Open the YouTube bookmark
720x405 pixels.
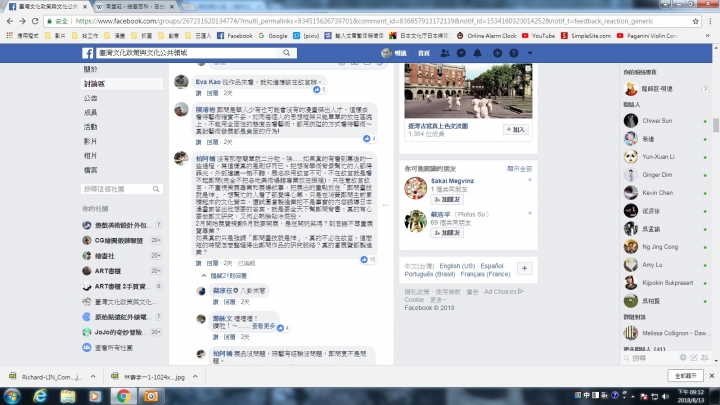click(x=538, y=35)
